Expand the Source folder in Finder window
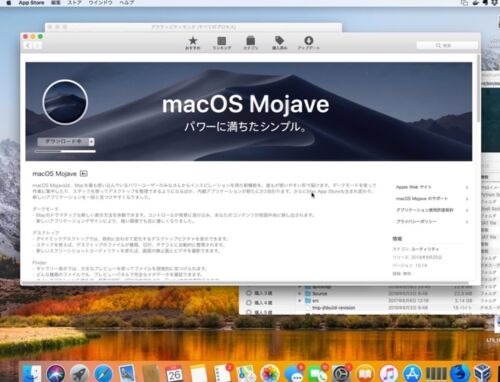Viewport: 500px width, 382px height. point(300,294)
